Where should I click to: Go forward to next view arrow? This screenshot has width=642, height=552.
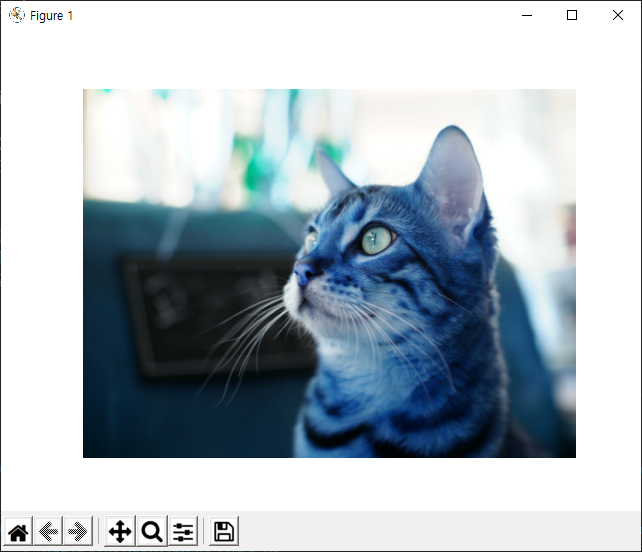(x=78, y=532)
